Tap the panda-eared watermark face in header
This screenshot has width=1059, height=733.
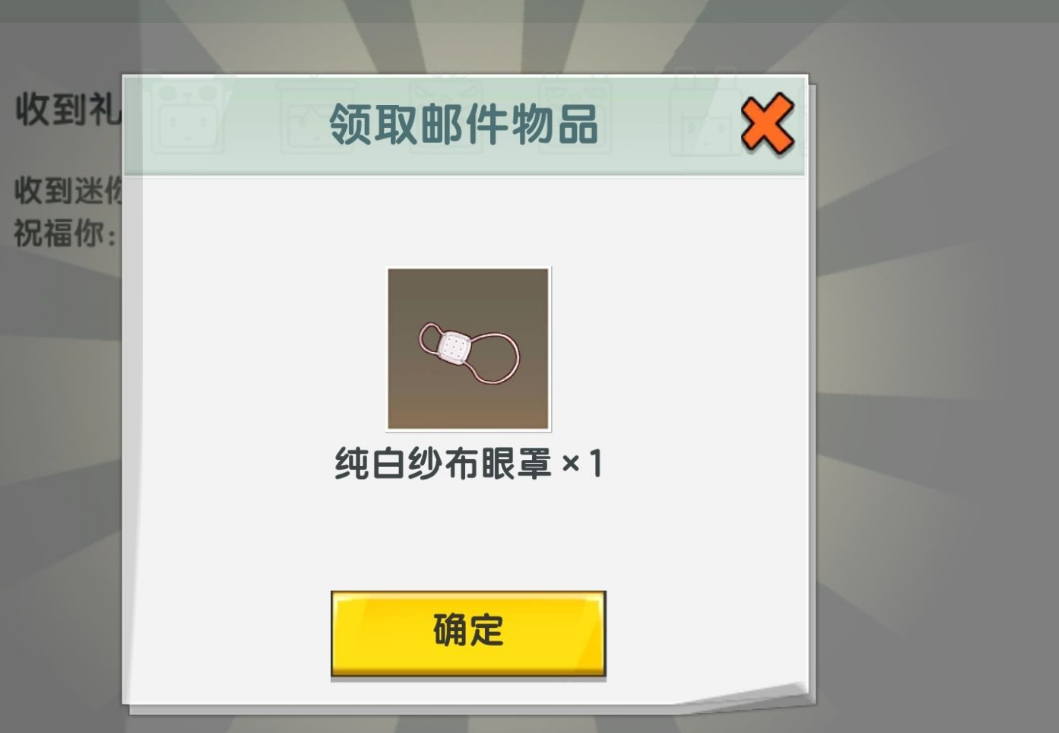pos(187,115)
